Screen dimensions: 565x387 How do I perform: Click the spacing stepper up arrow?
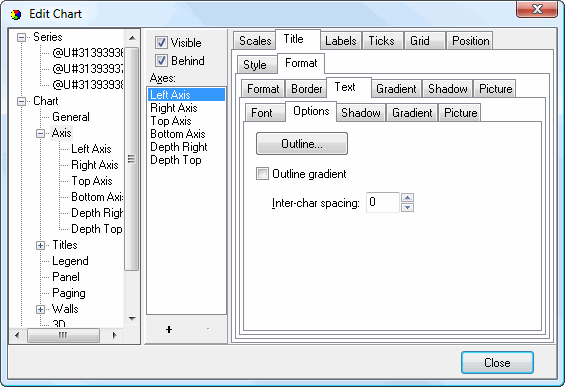[x=407, y=198]
